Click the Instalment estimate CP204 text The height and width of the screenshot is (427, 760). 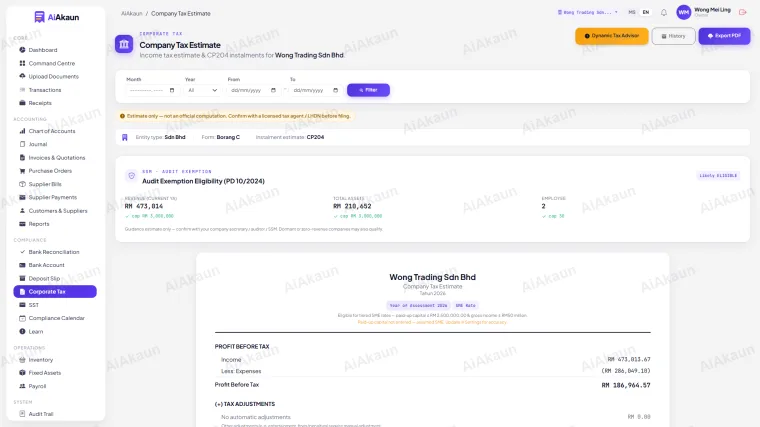[290, 138]
